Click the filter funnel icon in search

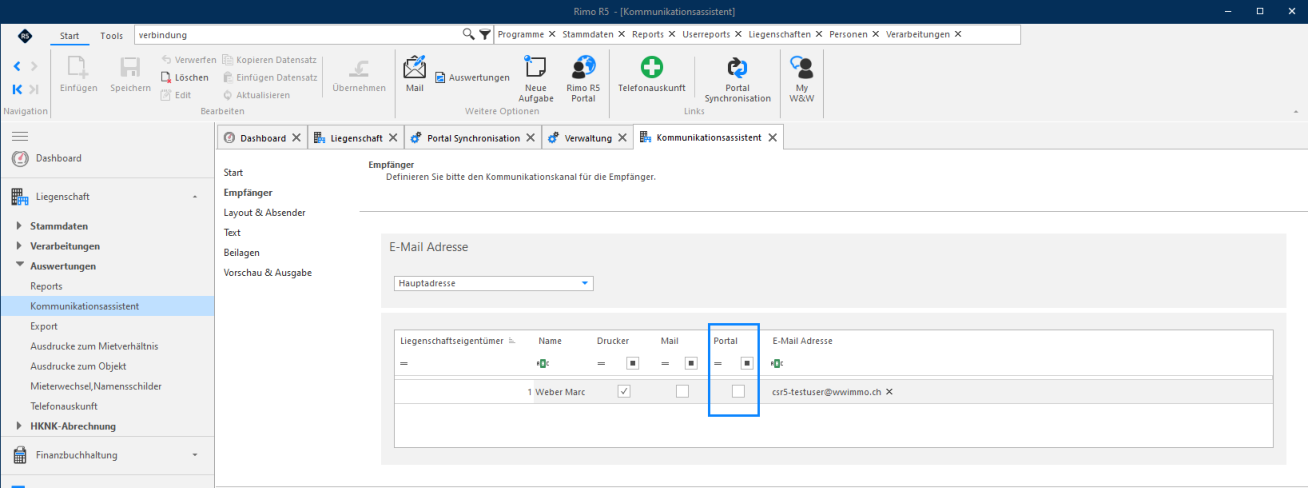point(484,34)
